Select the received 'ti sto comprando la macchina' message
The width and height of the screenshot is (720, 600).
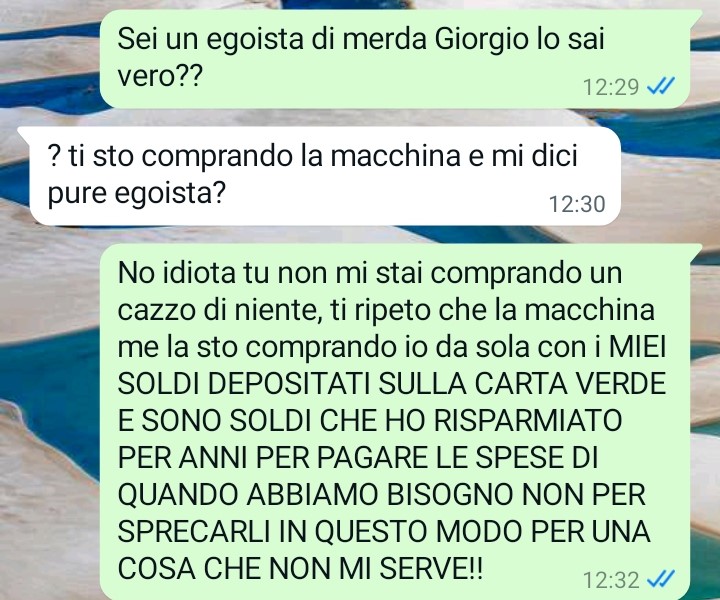pos(319,176)
